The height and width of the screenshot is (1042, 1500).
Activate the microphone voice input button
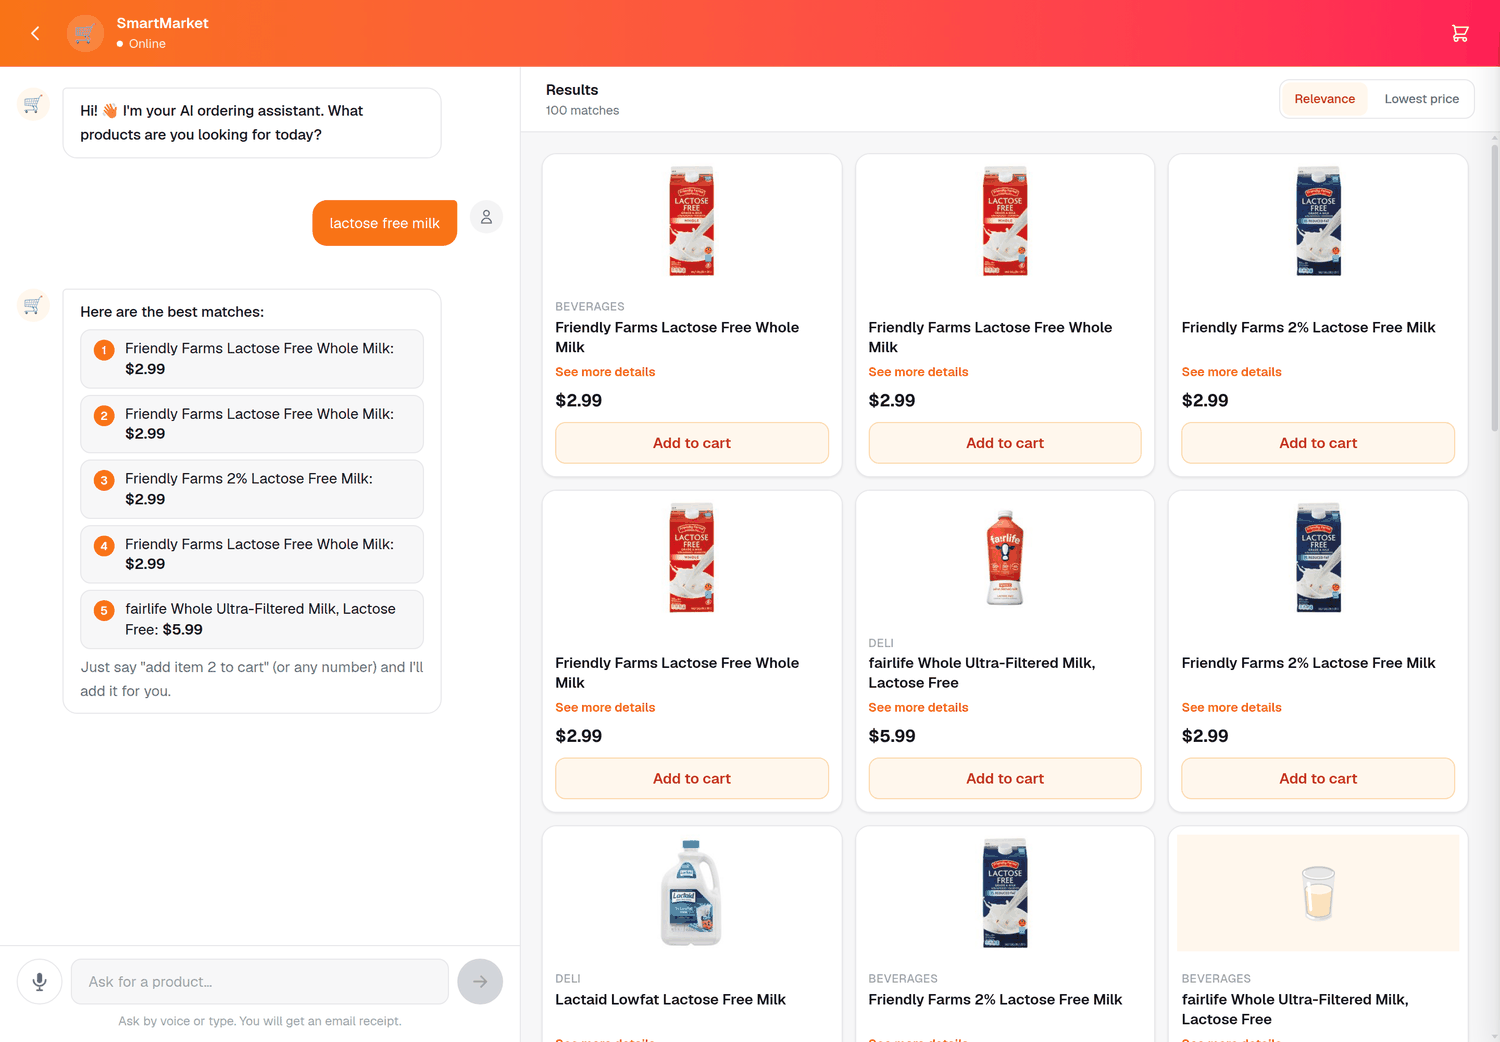tap(40, 982)
